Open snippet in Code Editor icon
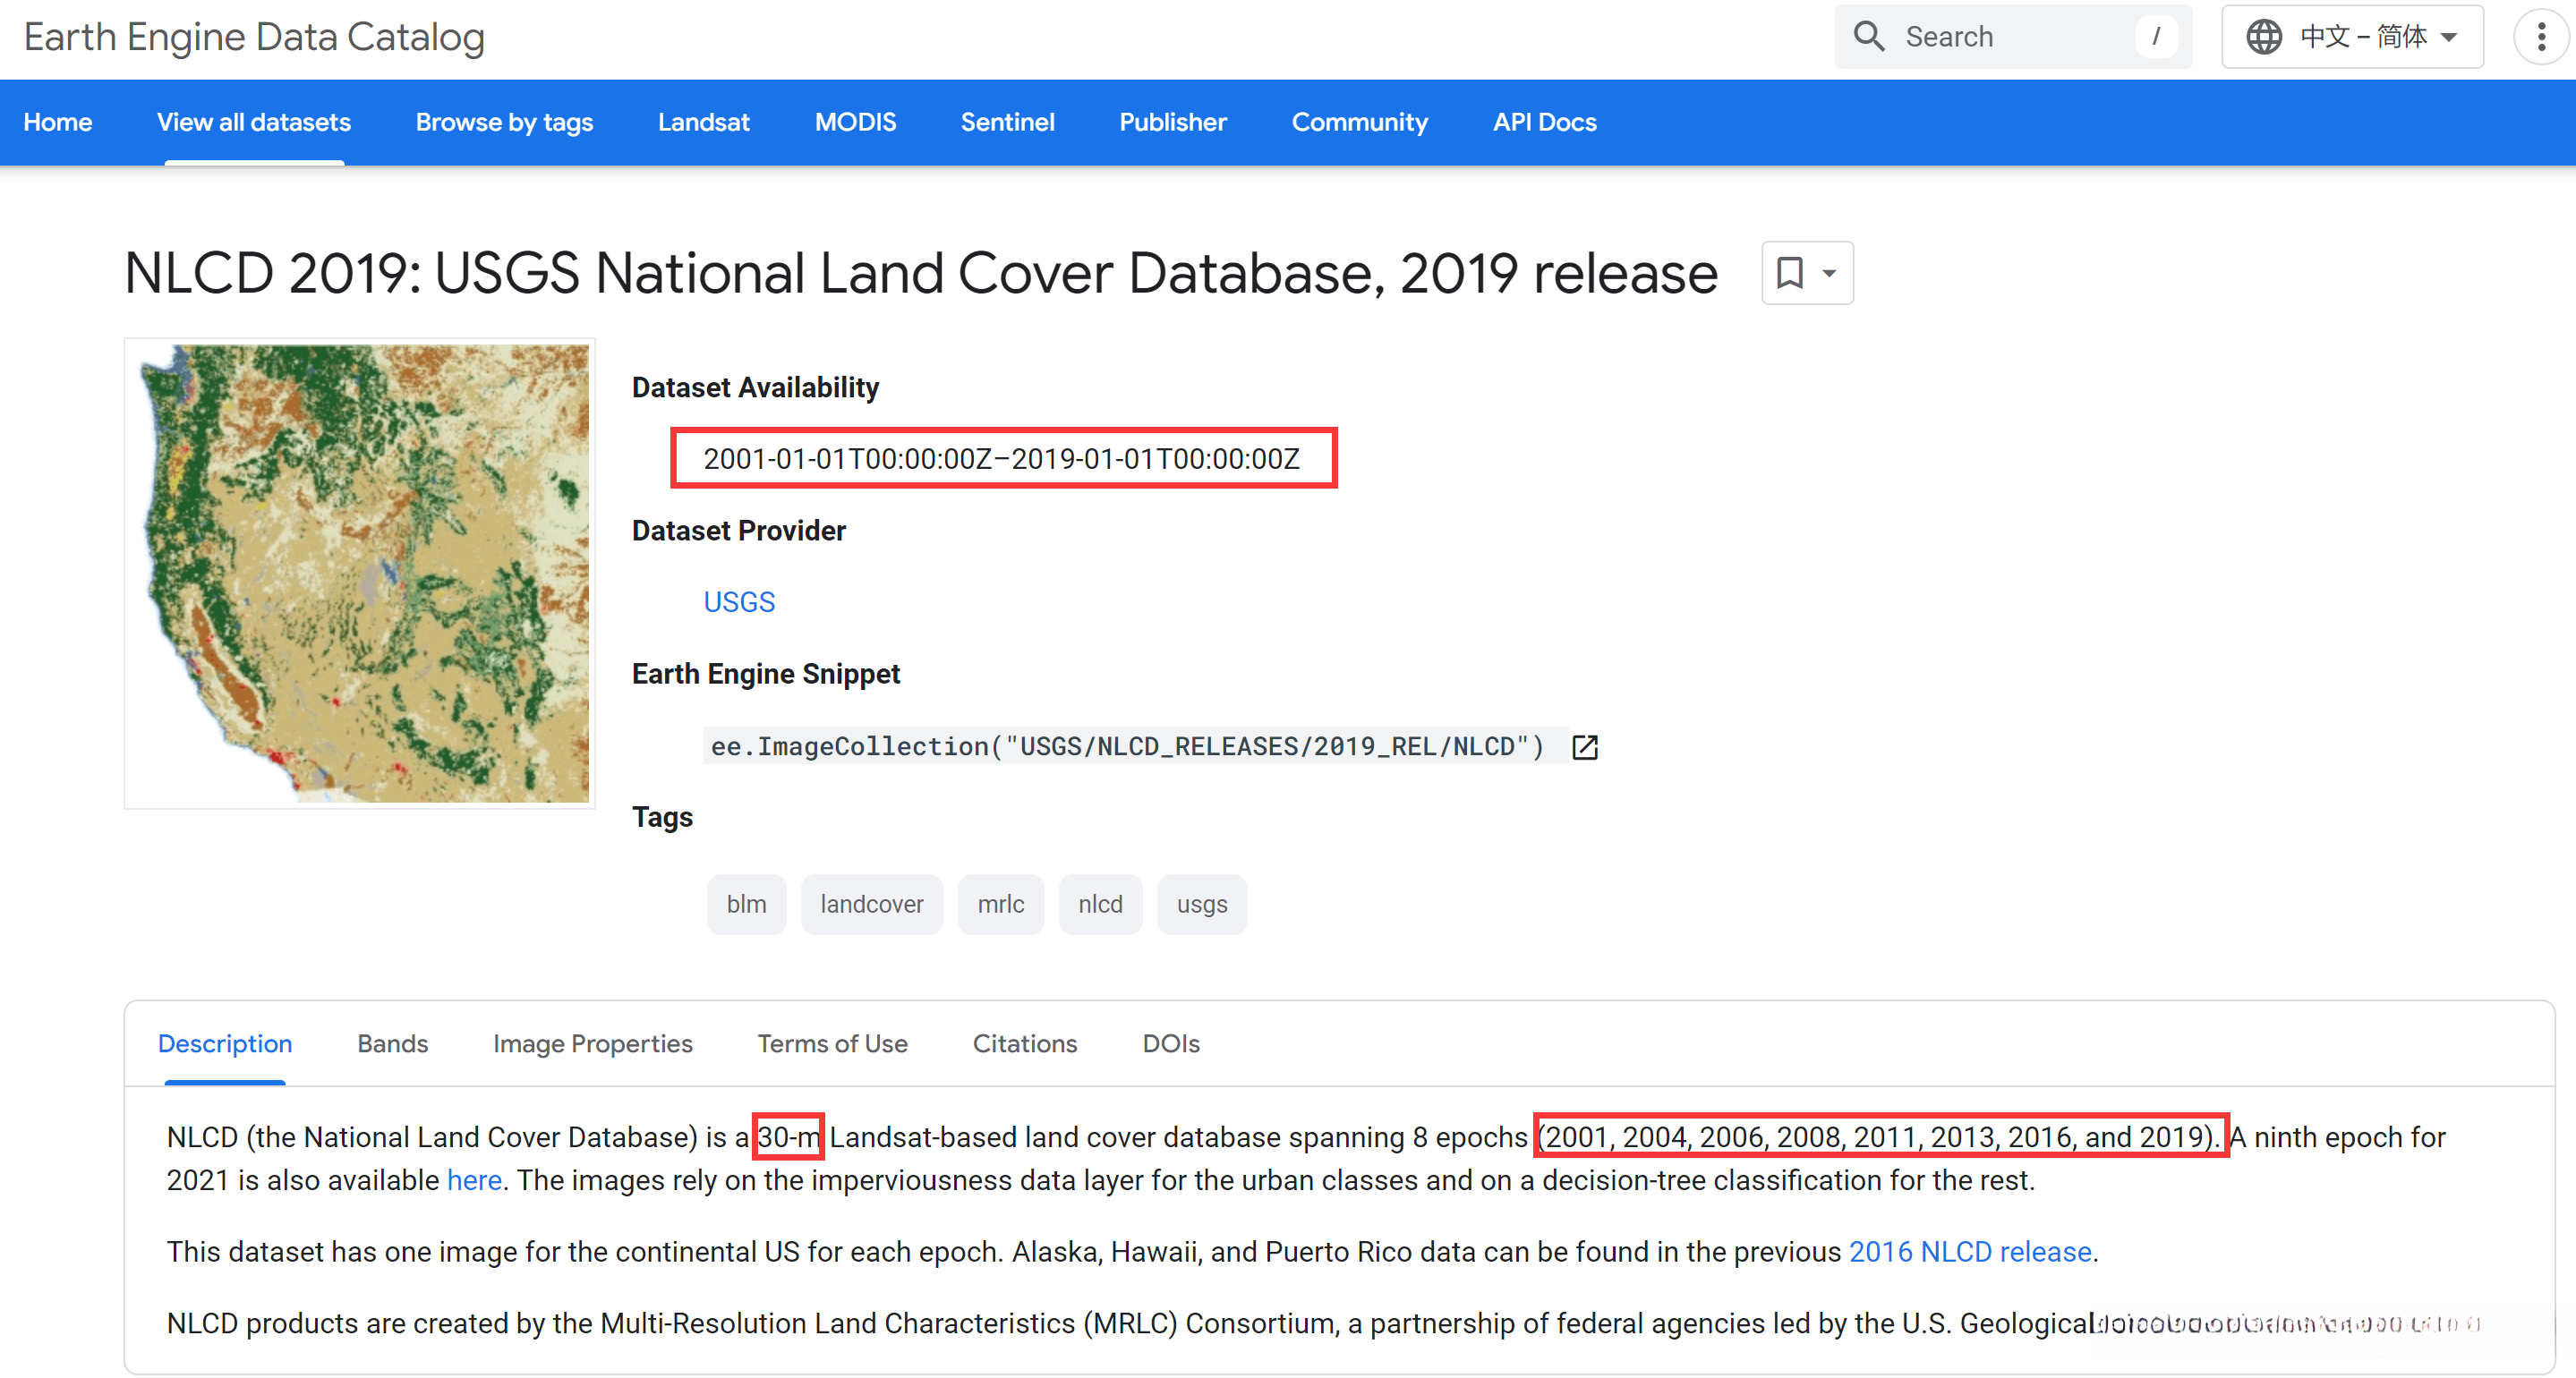2576x1378 pixels. [1585, 747]
